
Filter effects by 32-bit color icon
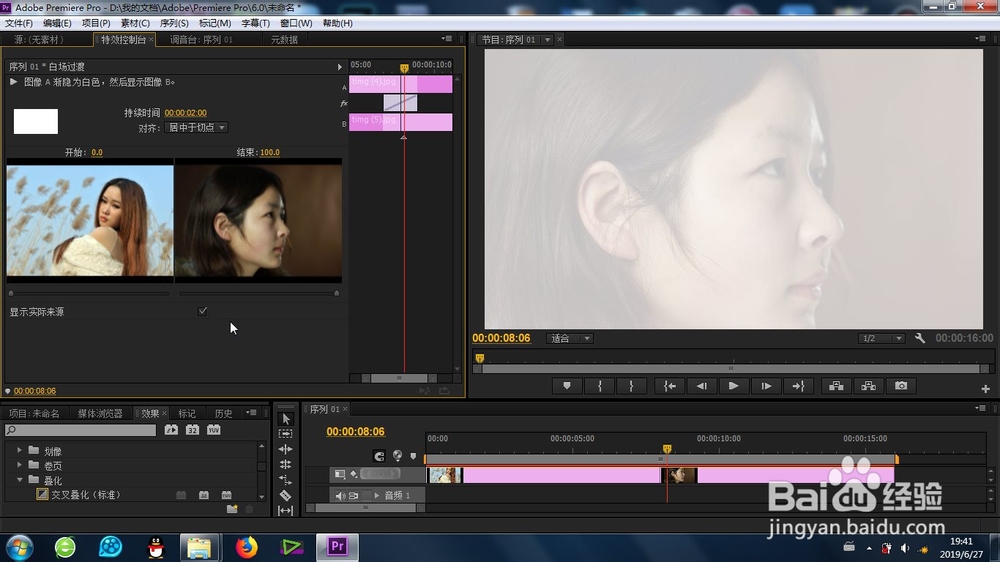[192, 430]
